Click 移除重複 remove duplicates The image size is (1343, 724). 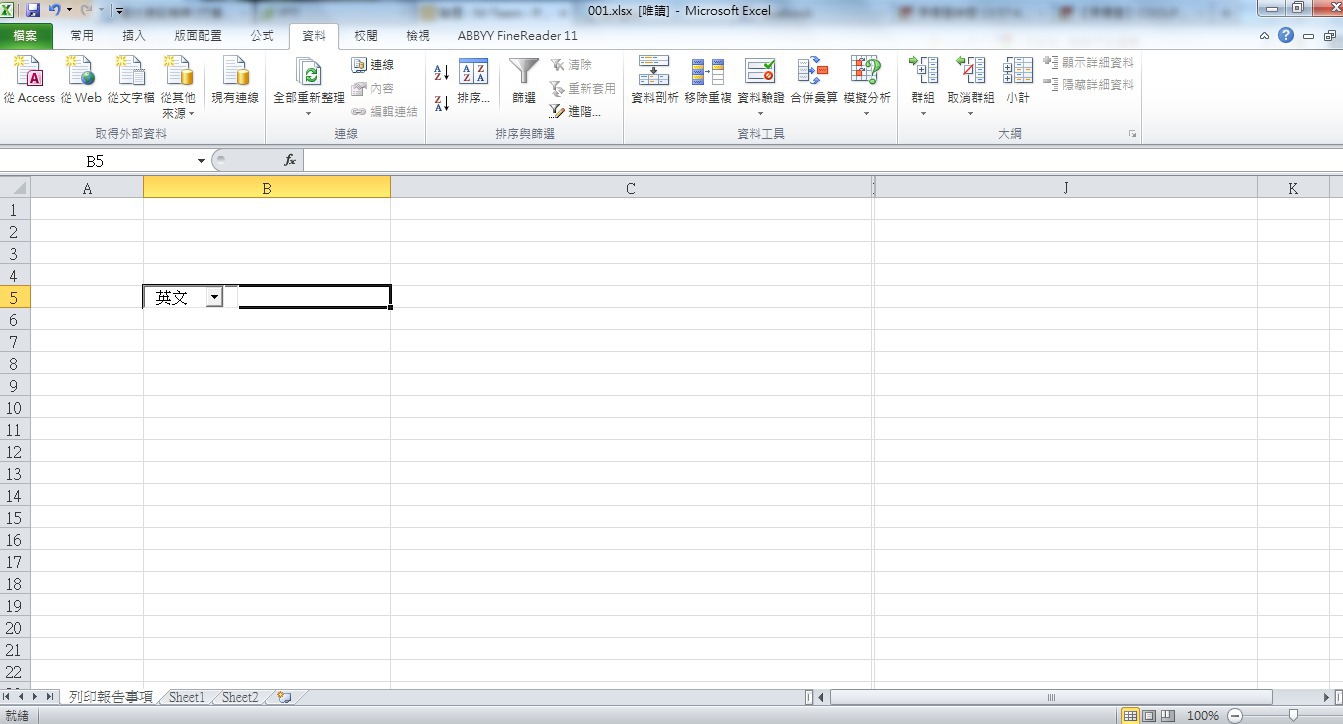click(x=708, y=80)
